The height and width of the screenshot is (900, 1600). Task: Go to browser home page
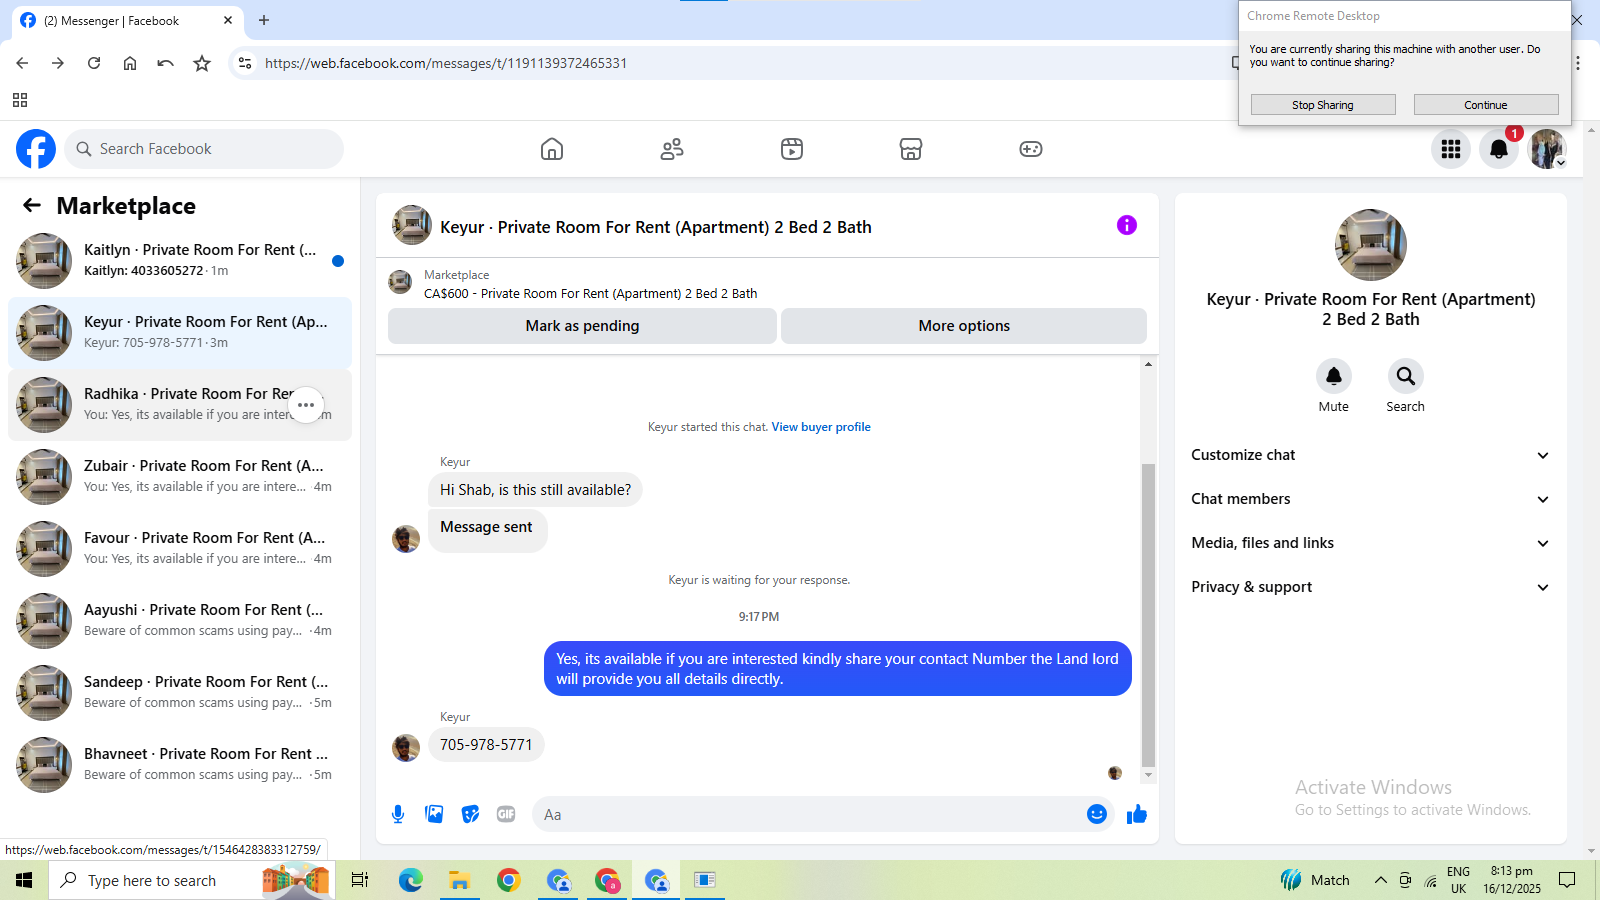pyautogui.click(x=130, y=63)
